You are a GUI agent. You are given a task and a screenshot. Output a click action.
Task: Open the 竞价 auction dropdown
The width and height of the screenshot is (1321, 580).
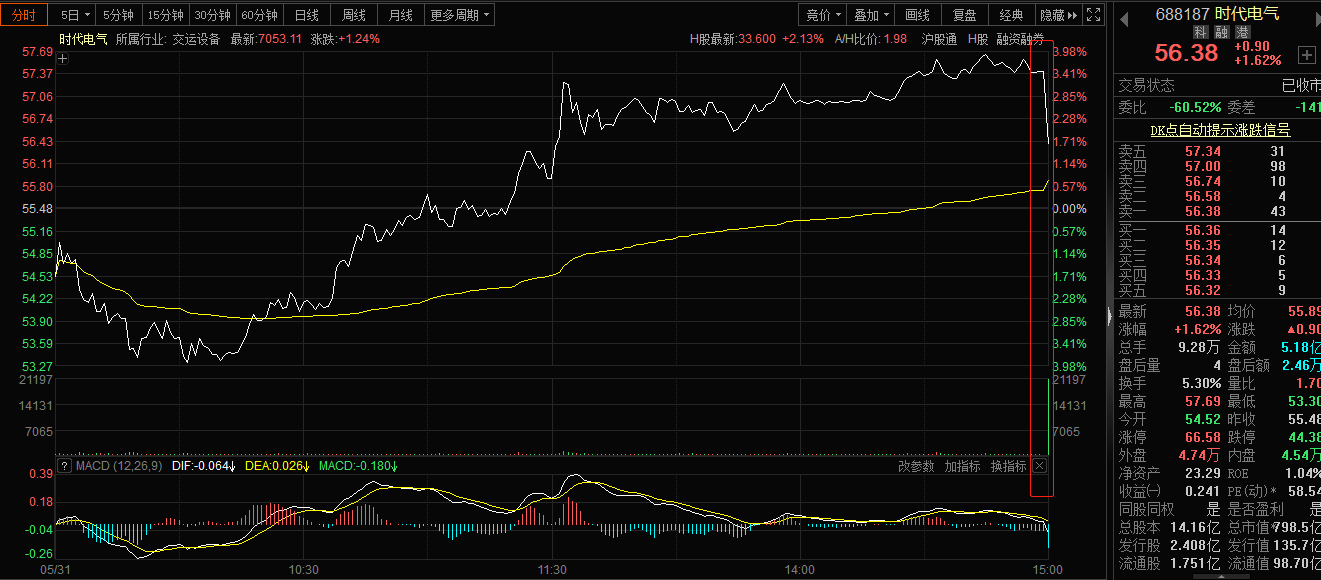[824, 15]
